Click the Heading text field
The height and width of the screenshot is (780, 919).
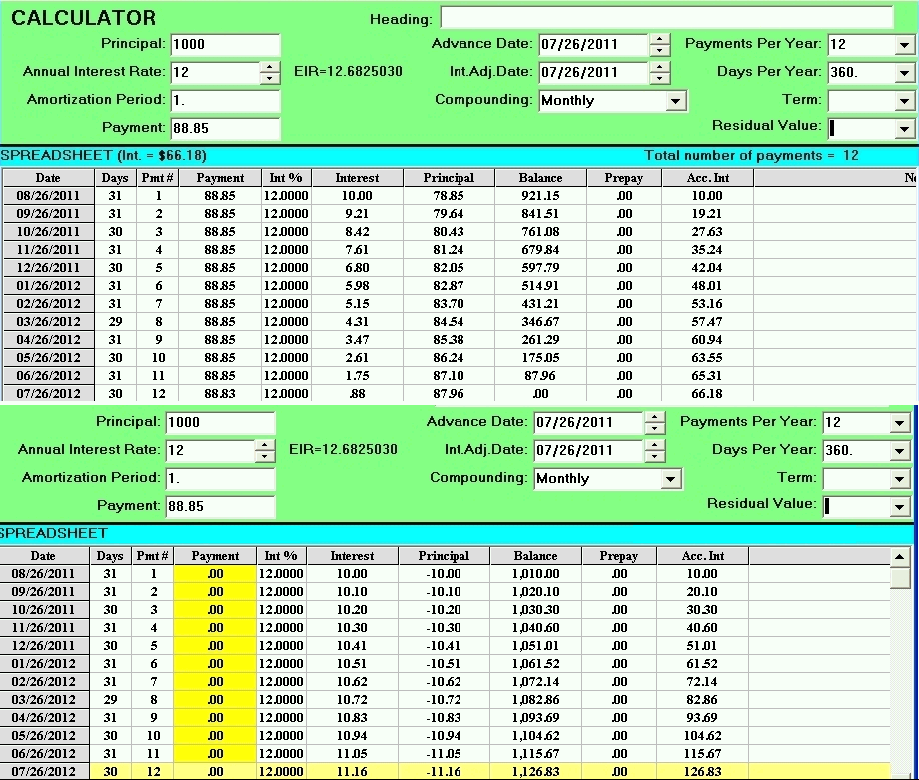pyautogui.click(x=666, y=18)
